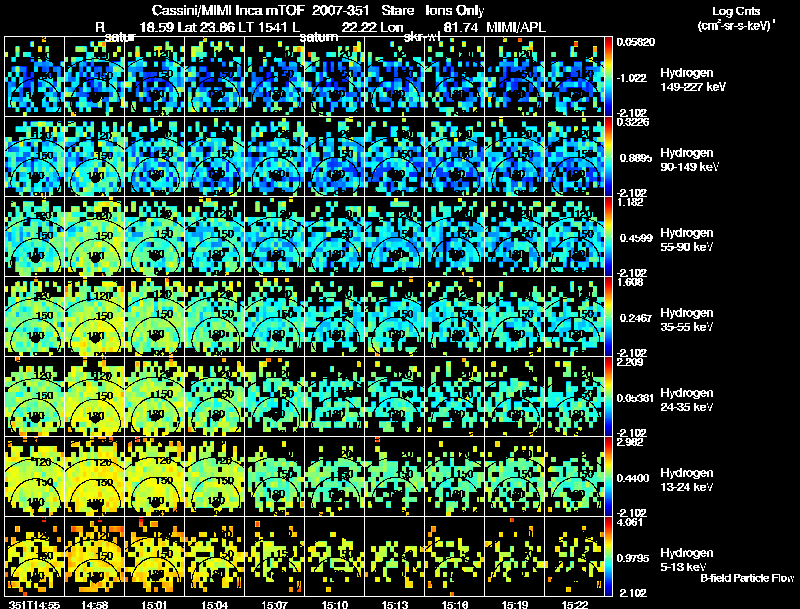Click the time axis label 15:22
Viewport: 800px width, 609px height.
pyautogui.click(x=574, y=605)
